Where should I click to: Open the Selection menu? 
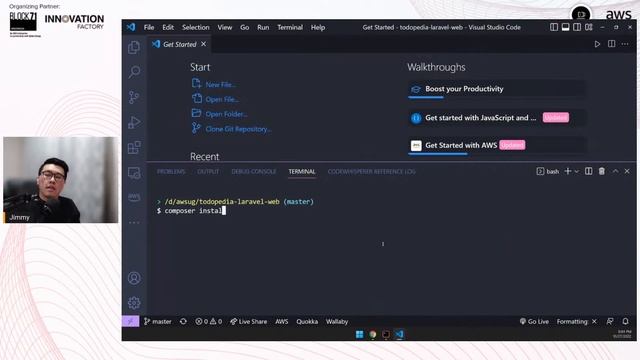tap(196, 27)
